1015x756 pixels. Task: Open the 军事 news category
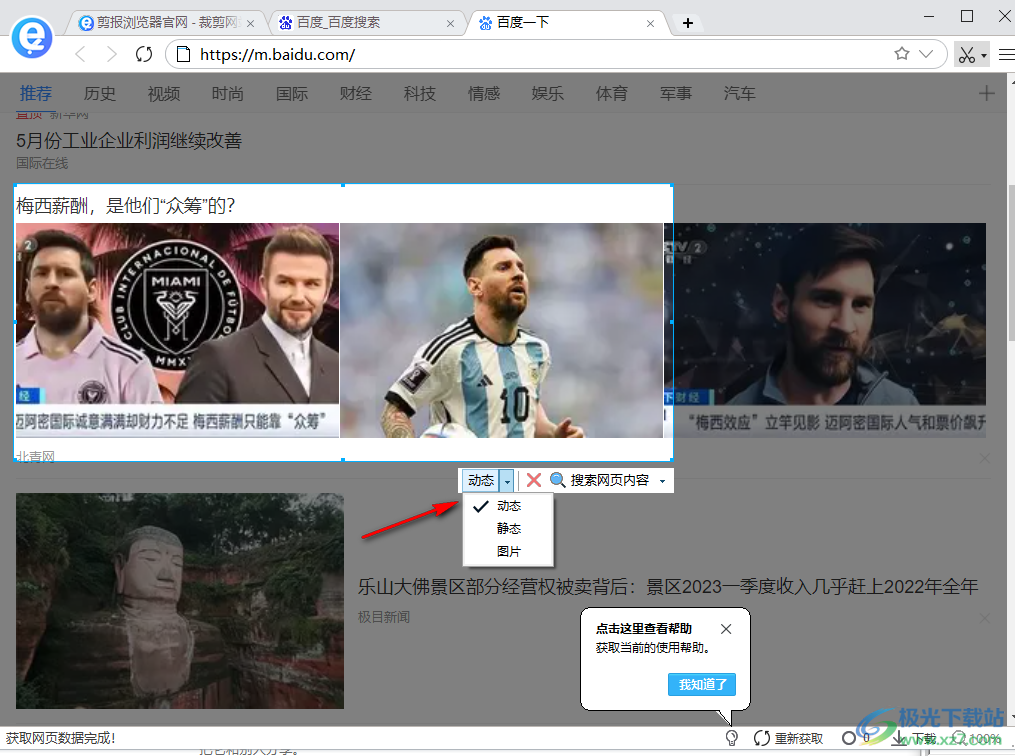676,94
